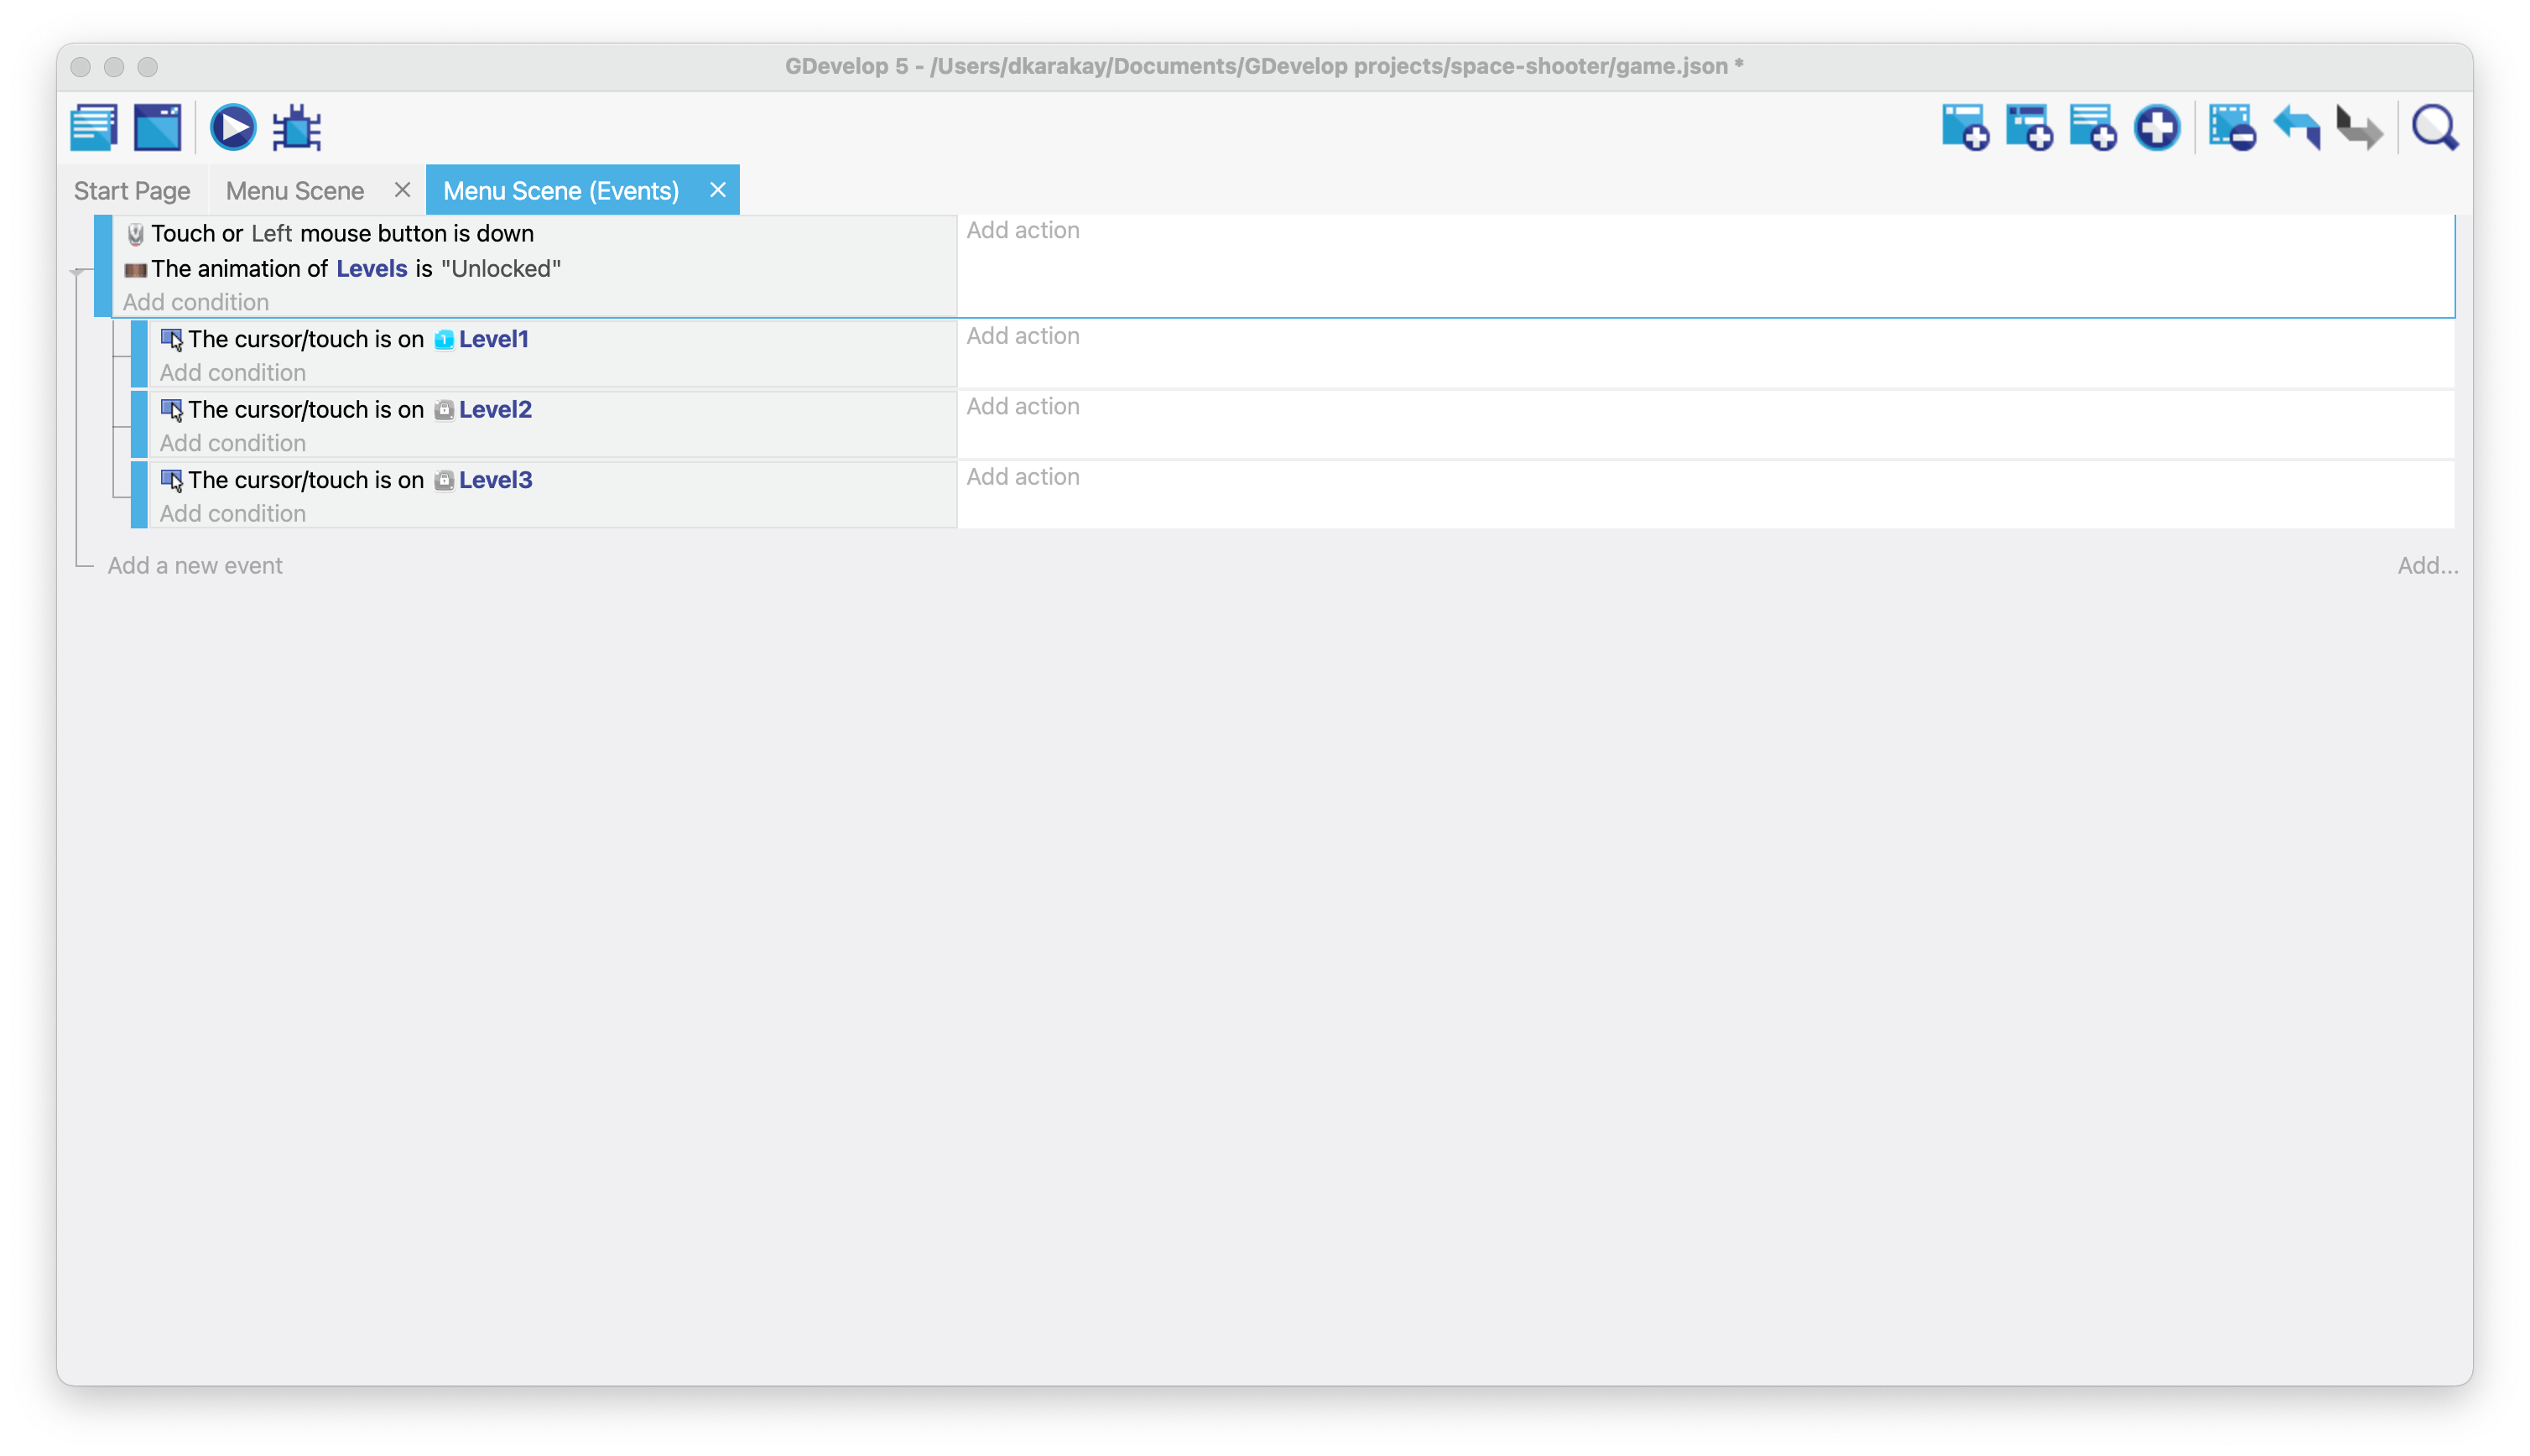Click the delete selected events icon

point(2232,128)
